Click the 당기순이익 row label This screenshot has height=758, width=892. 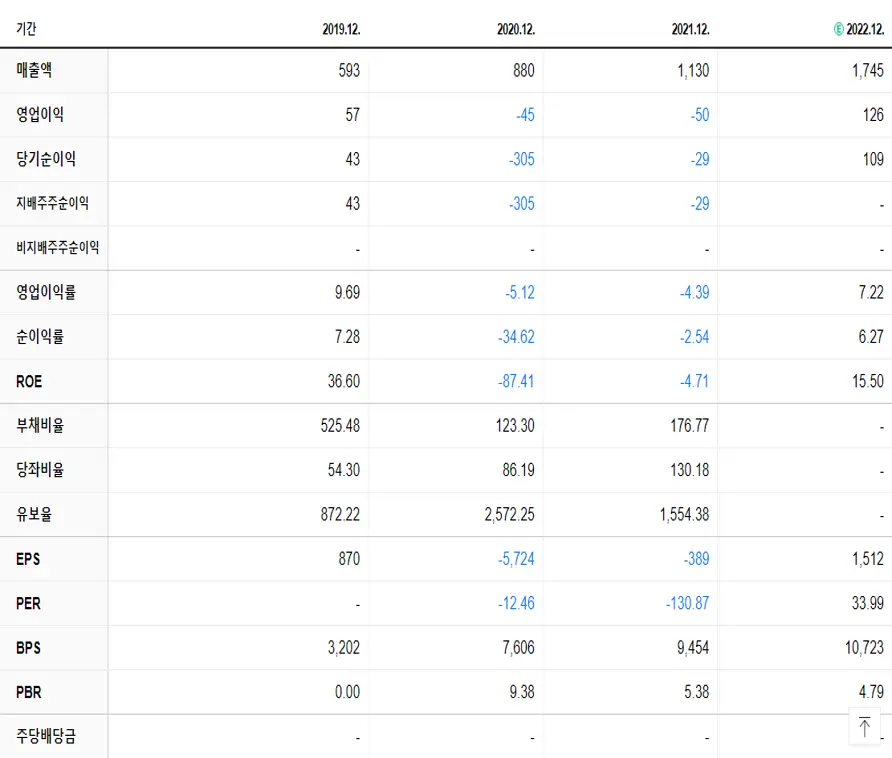click(46, 159)
